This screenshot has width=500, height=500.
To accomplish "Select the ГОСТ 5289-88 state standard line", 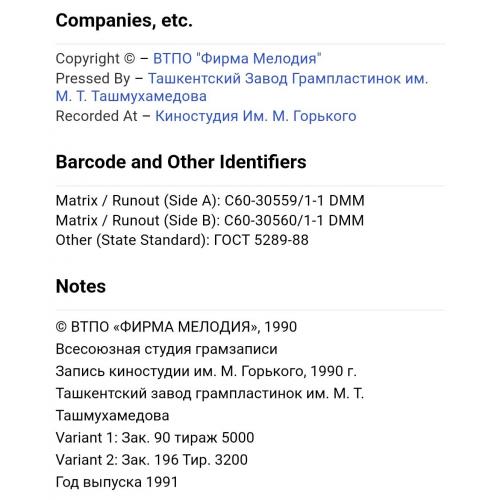I will tap(182, 240).
